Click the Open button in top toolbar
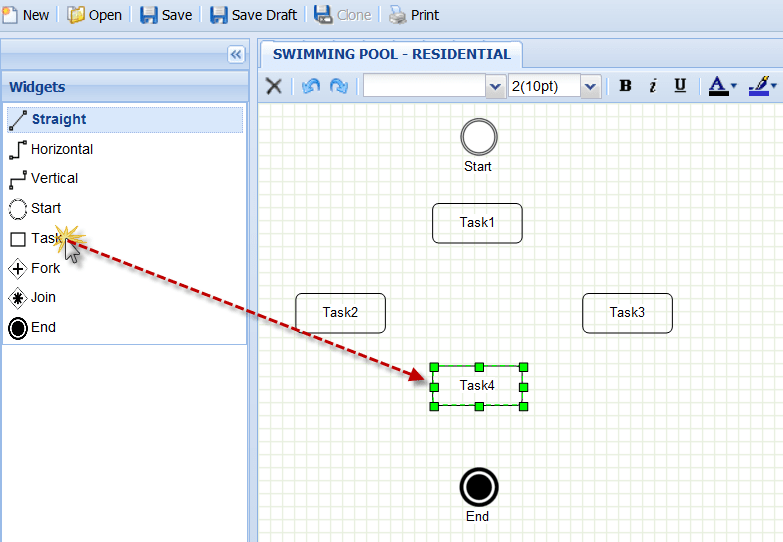Screen dimensions: 783x542 [x=94, y=15]
